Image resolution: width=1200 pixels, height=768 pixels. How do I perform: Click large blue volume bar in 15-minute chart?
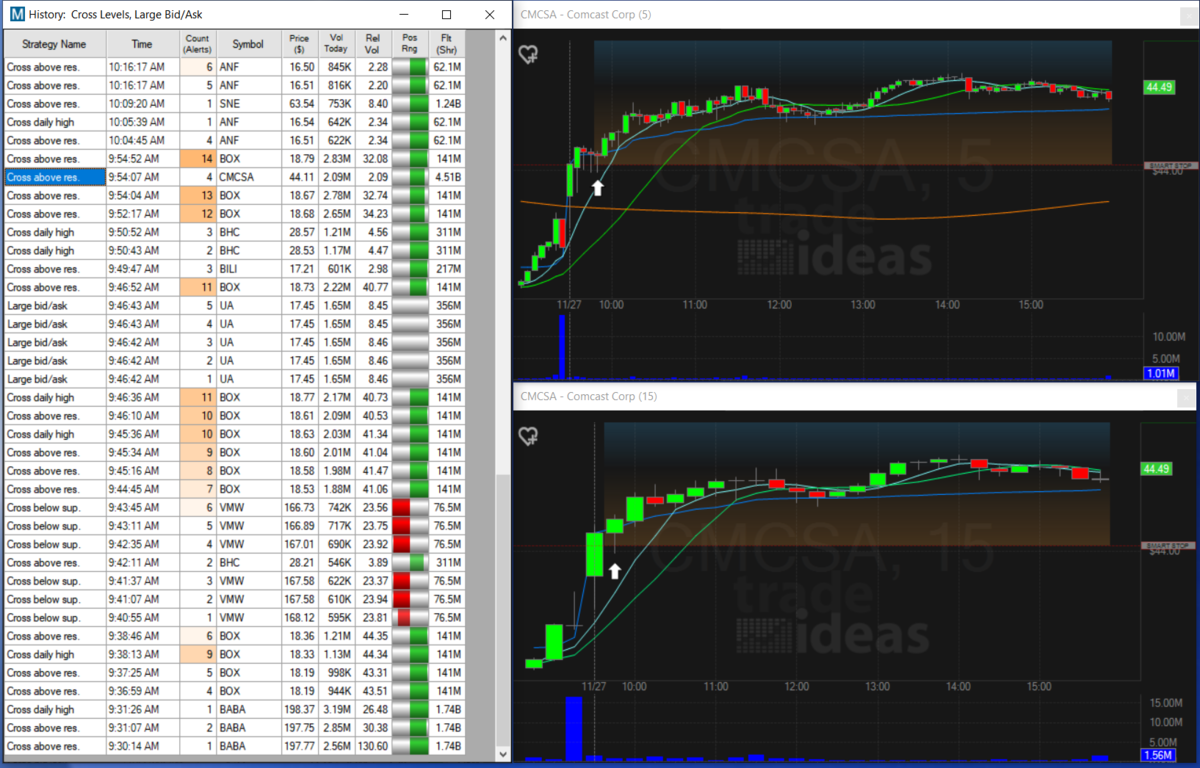coord(574,729)
